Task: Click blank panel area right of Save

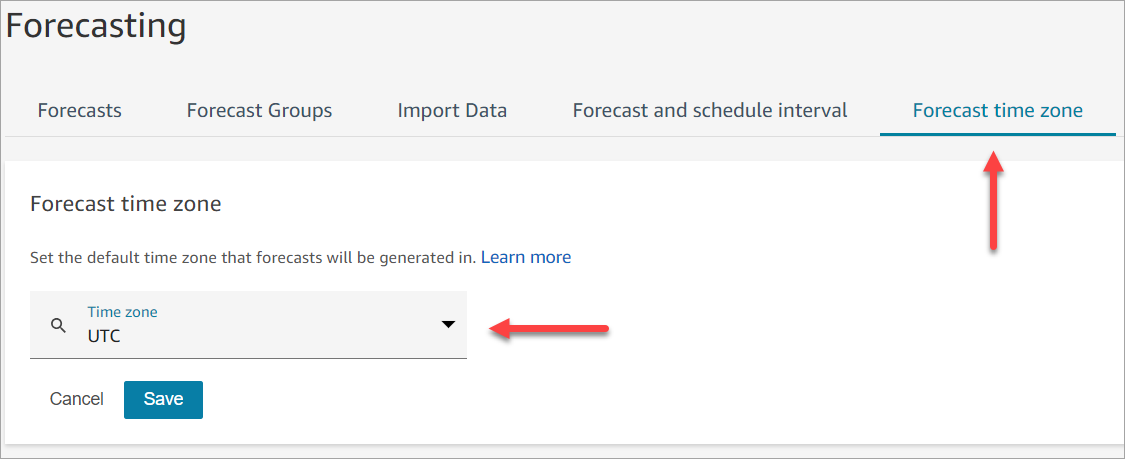Action: (x=600, y=399)
